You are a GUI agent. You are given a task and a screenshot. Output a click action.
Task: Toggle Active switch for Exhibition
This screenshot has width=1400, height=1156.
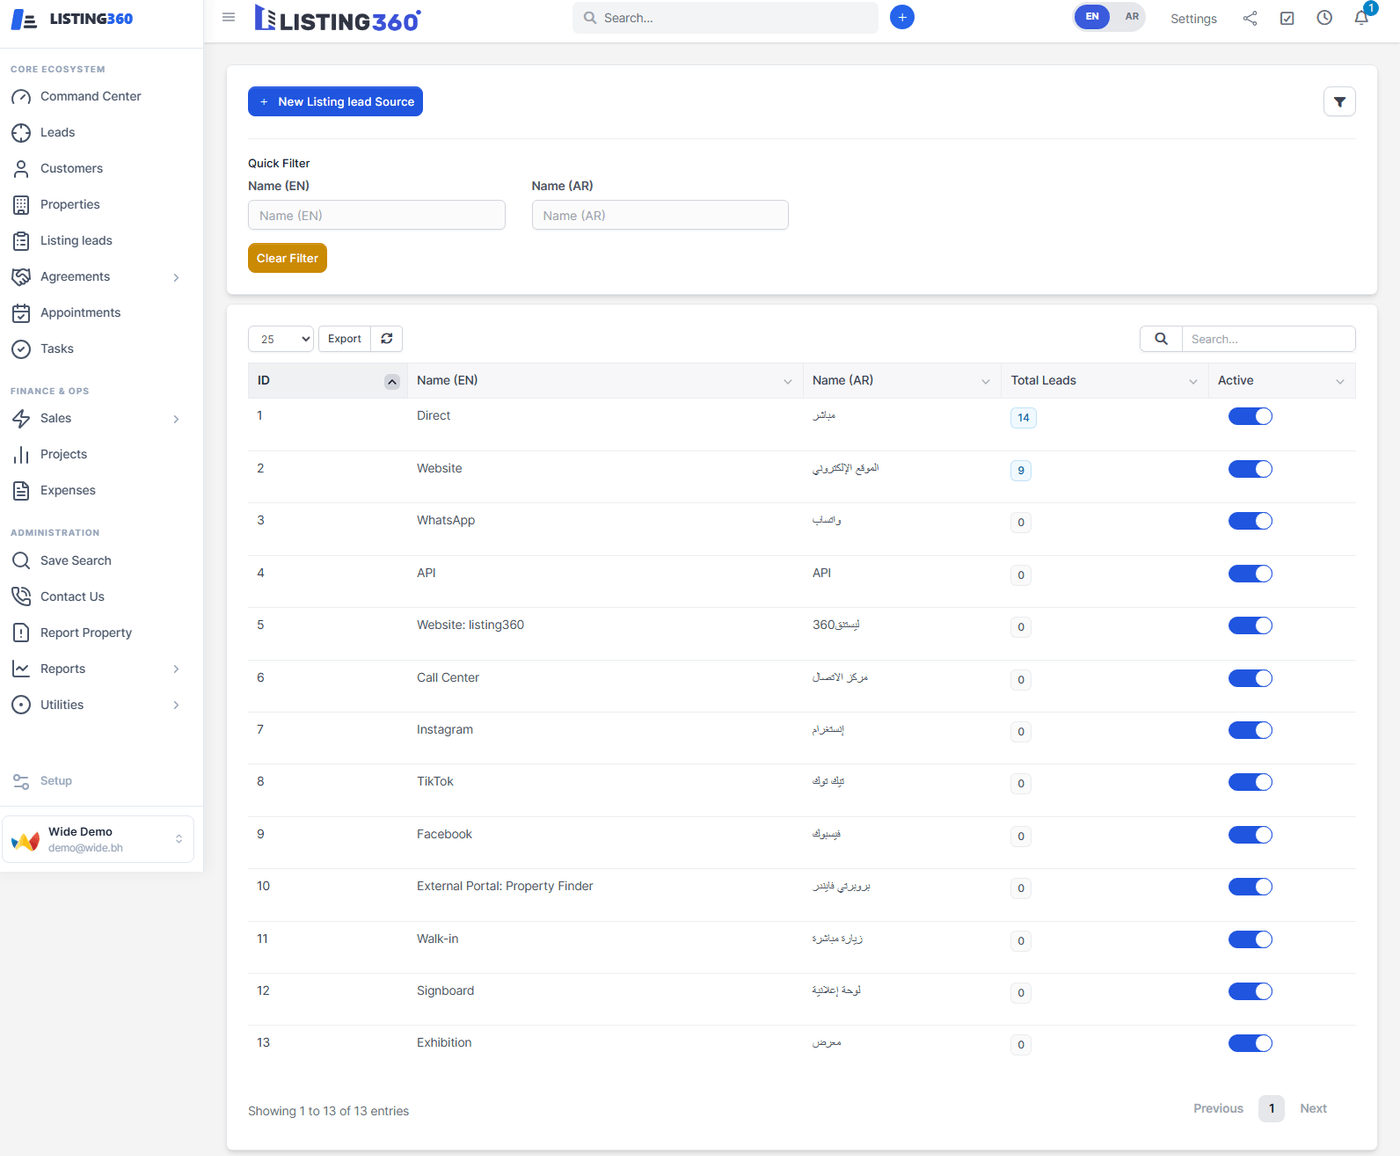coord(1250,1043)
